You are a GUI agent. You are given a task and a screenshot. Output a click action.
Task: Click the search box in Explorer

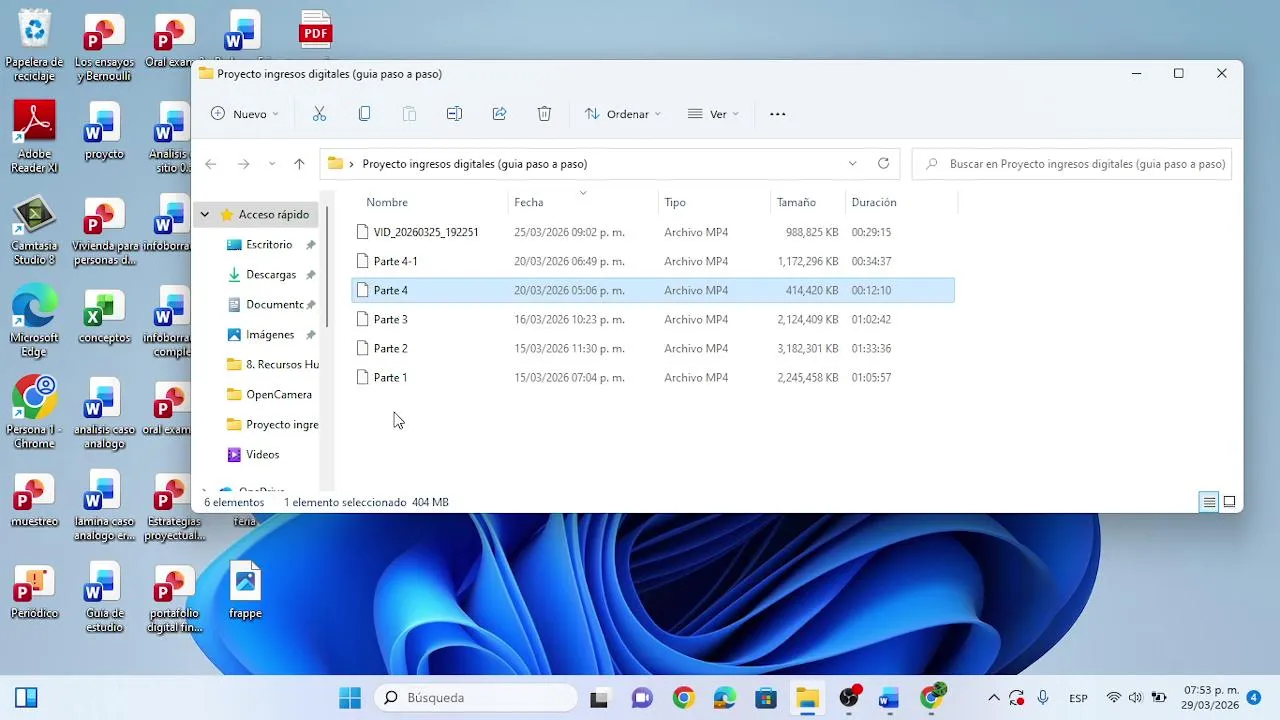[1073, 163]
